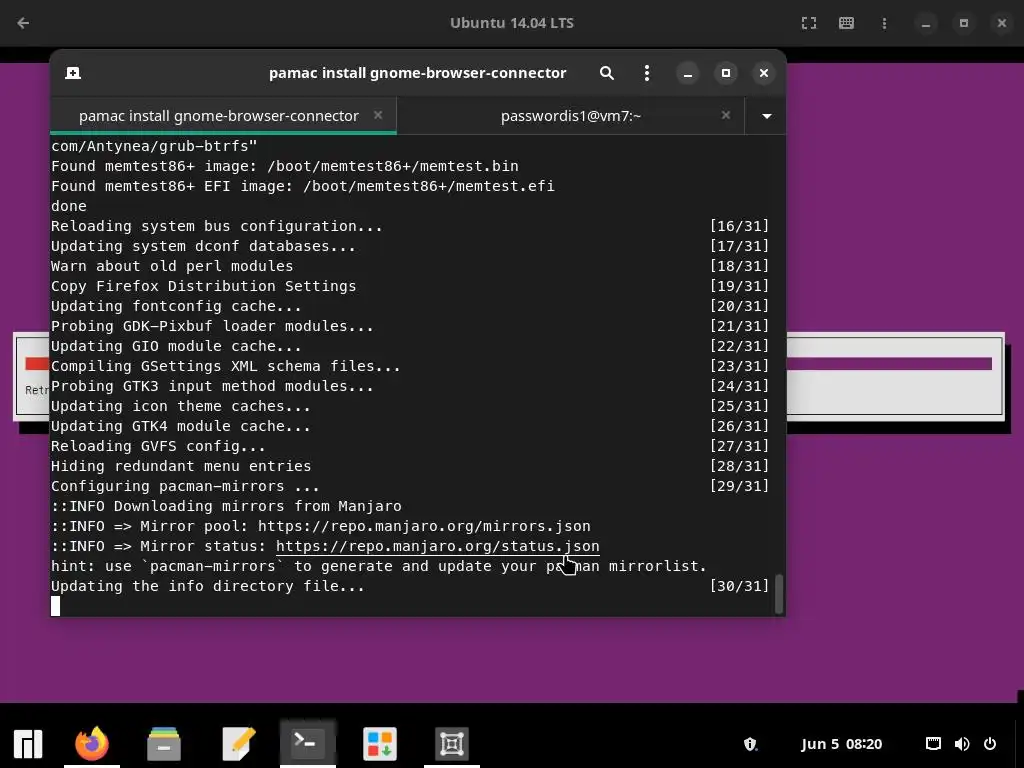
Task: Open the keyboard shortcuts icon in viewer header
Action: (846, 23)
